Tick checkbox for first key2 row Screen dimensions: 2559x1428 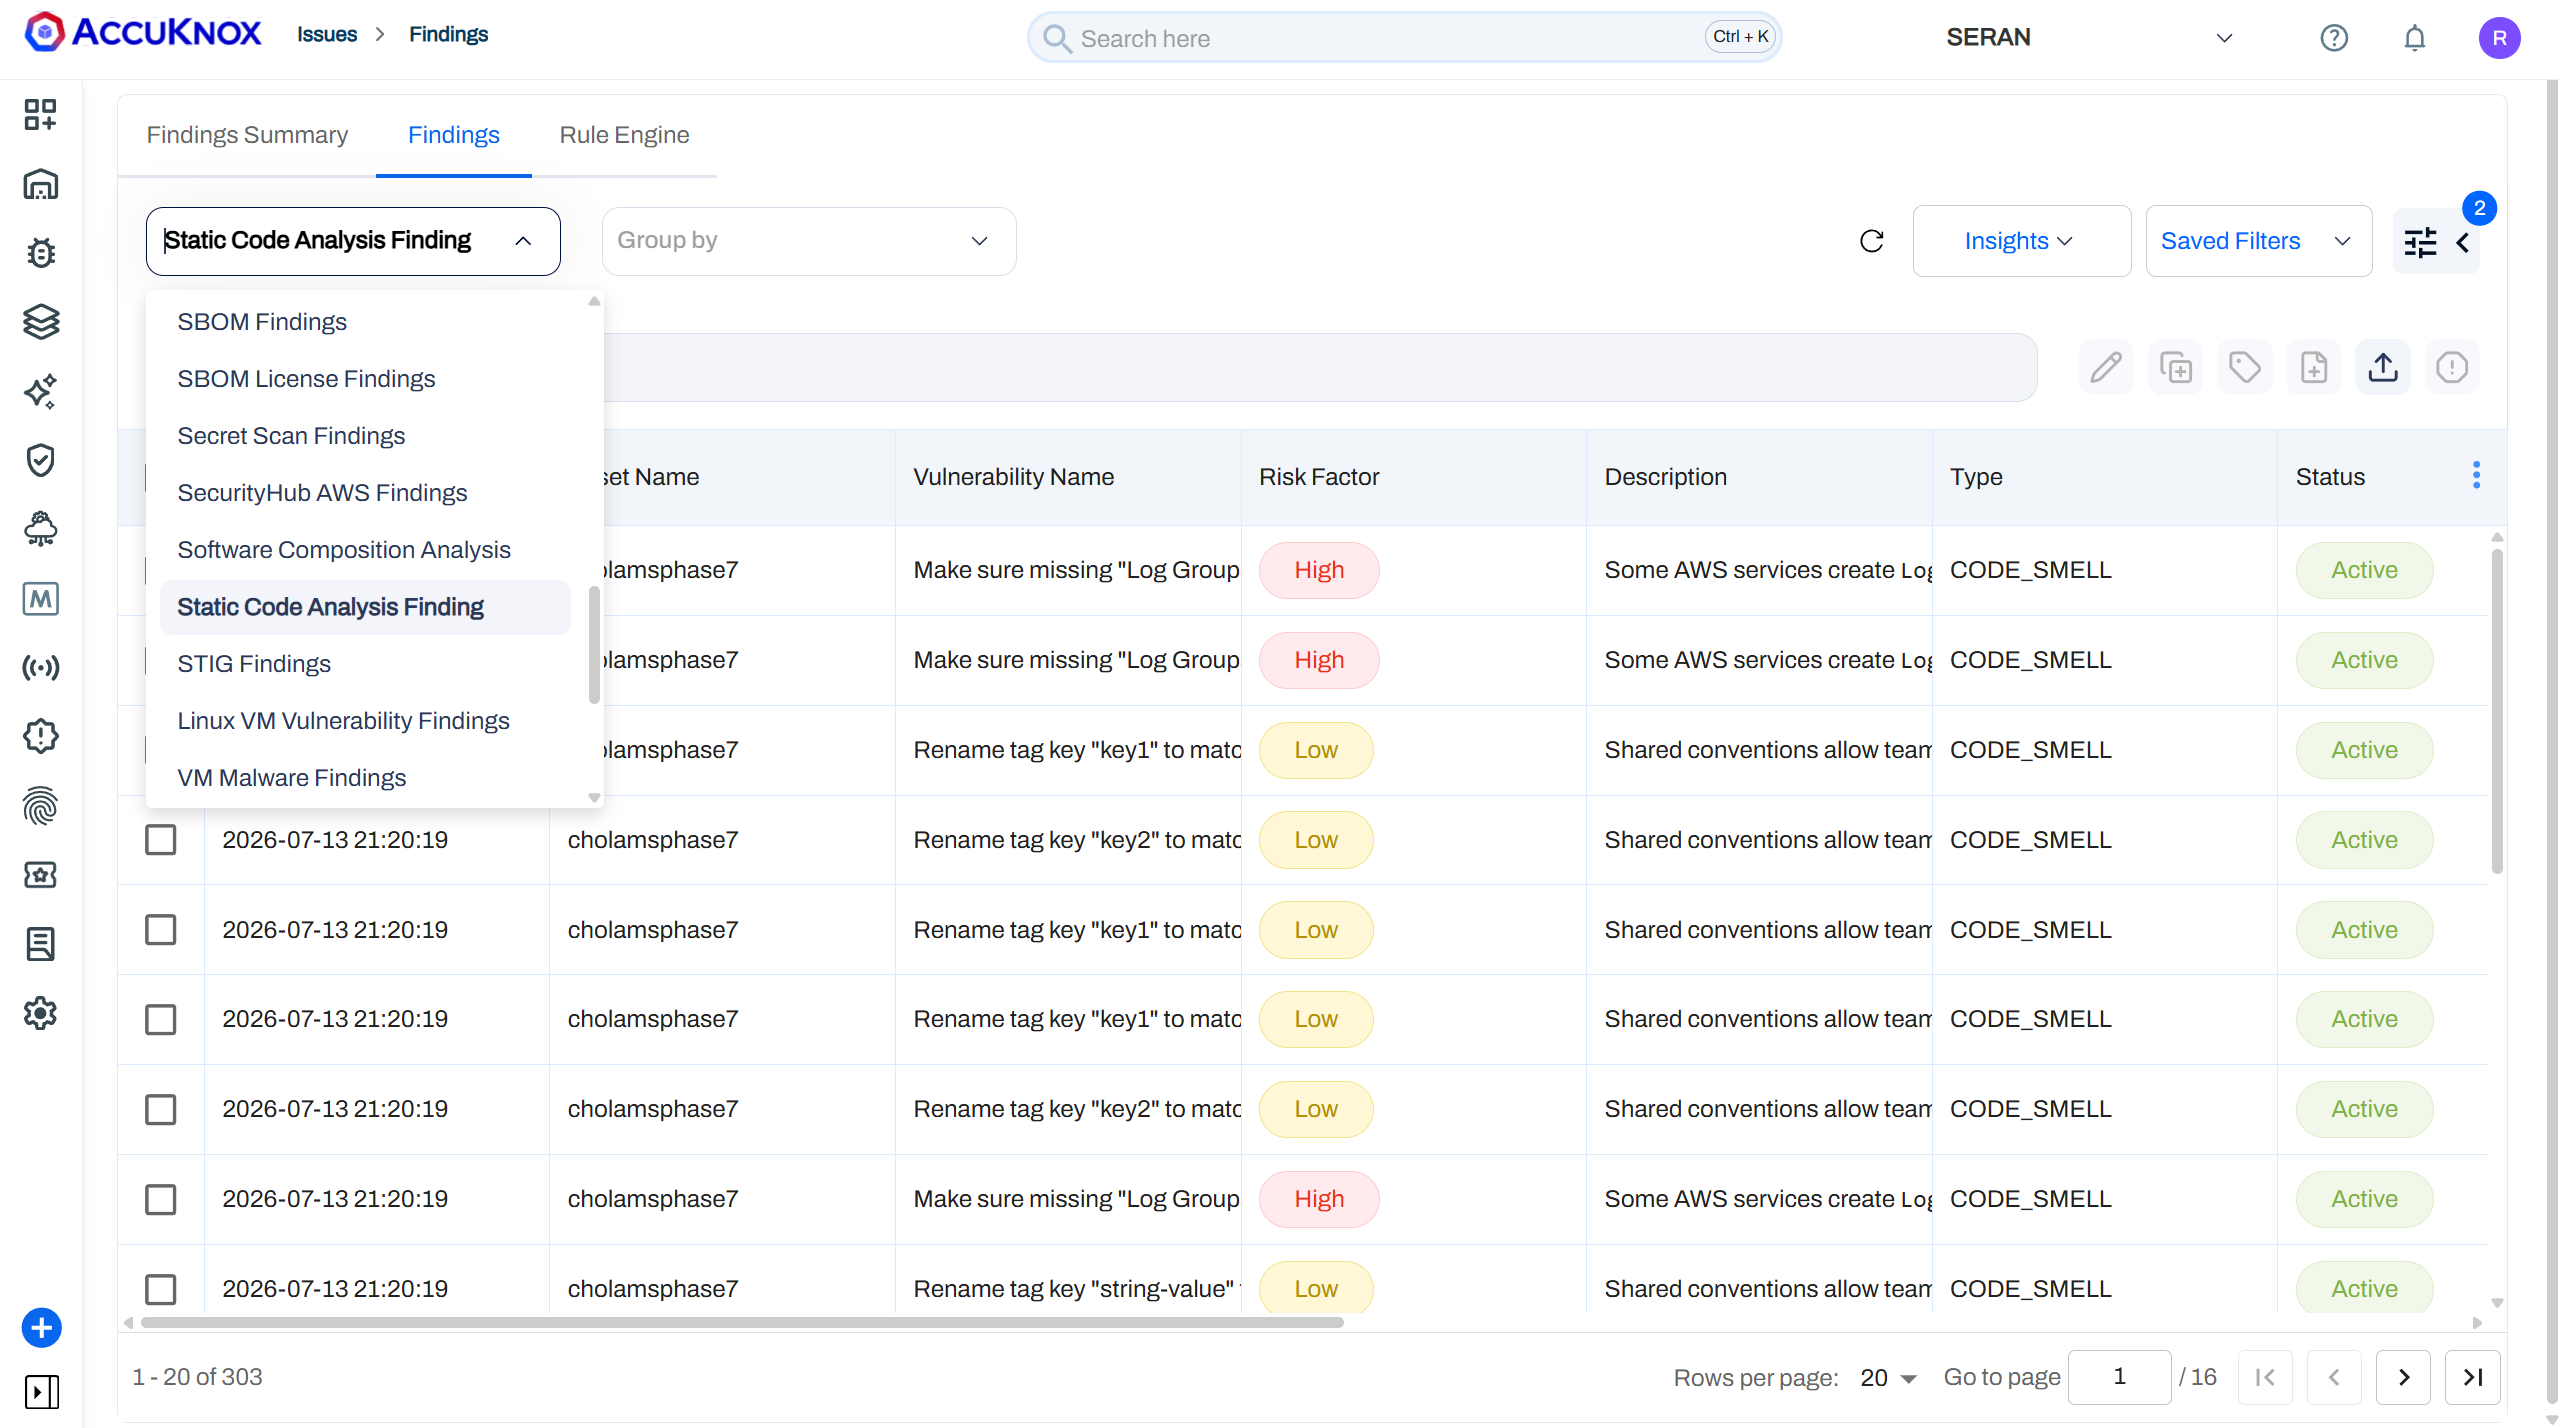[x=160, y=840]
